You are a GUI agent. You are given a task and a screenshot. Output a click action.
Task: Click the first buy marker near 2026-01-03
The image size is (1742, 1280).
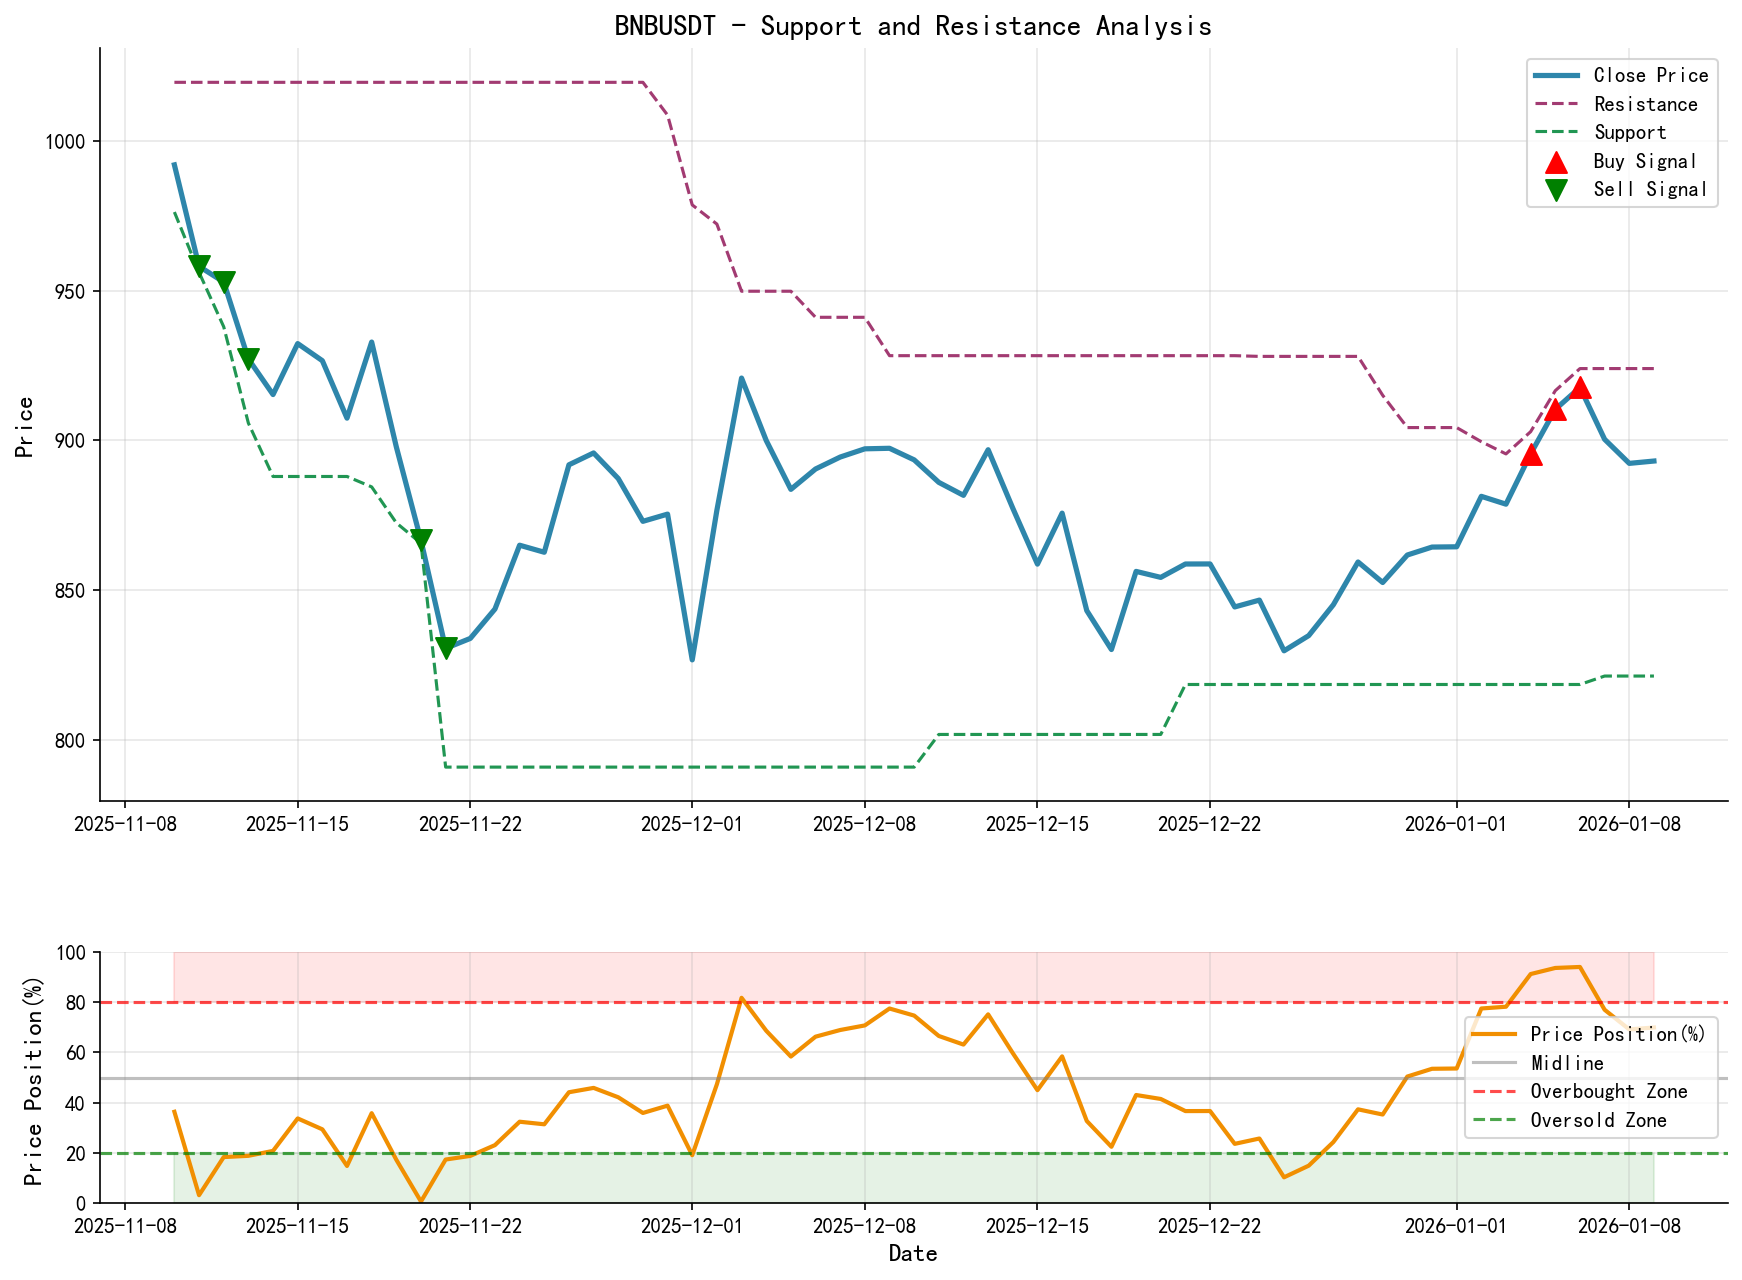coord(1531,456)
